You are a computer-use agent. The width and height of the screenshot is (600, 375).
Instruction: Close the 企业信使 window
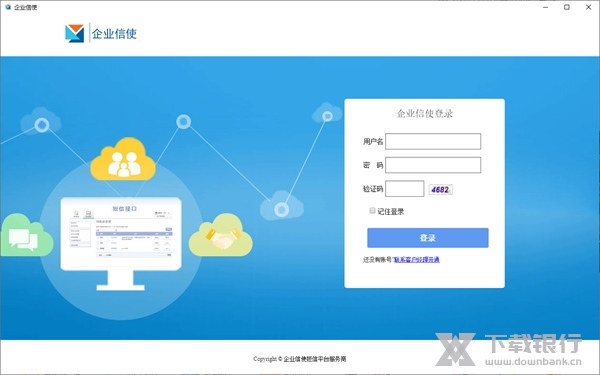tap(589, 7)
